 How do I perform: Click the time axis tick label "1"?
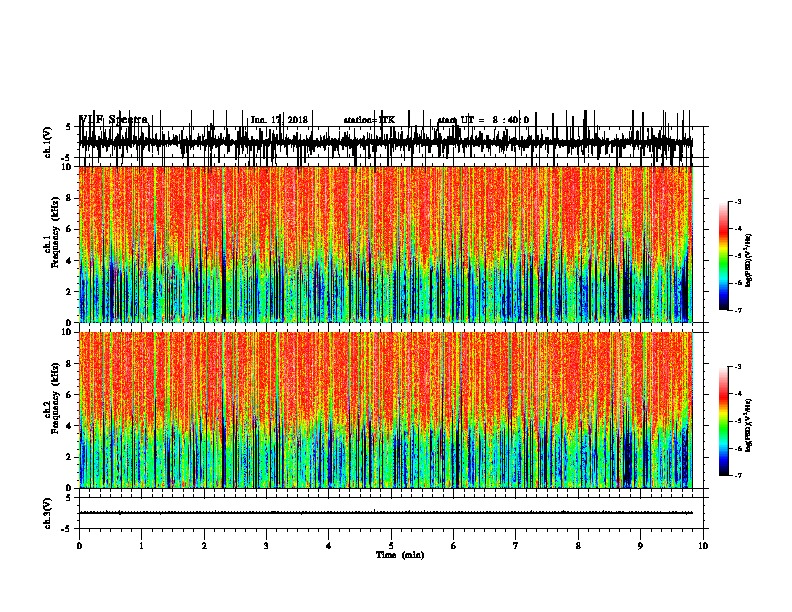coord(141,545)
